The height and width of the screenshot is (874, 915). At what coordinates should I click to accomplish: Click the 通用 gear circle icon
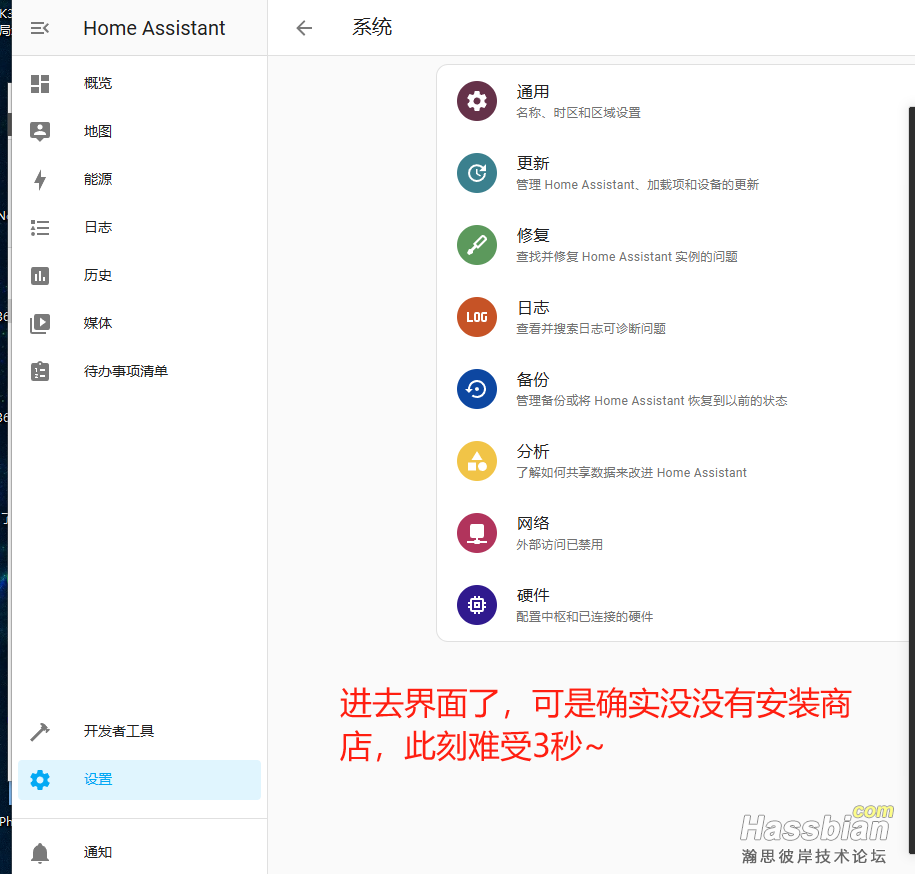(477, 101)
